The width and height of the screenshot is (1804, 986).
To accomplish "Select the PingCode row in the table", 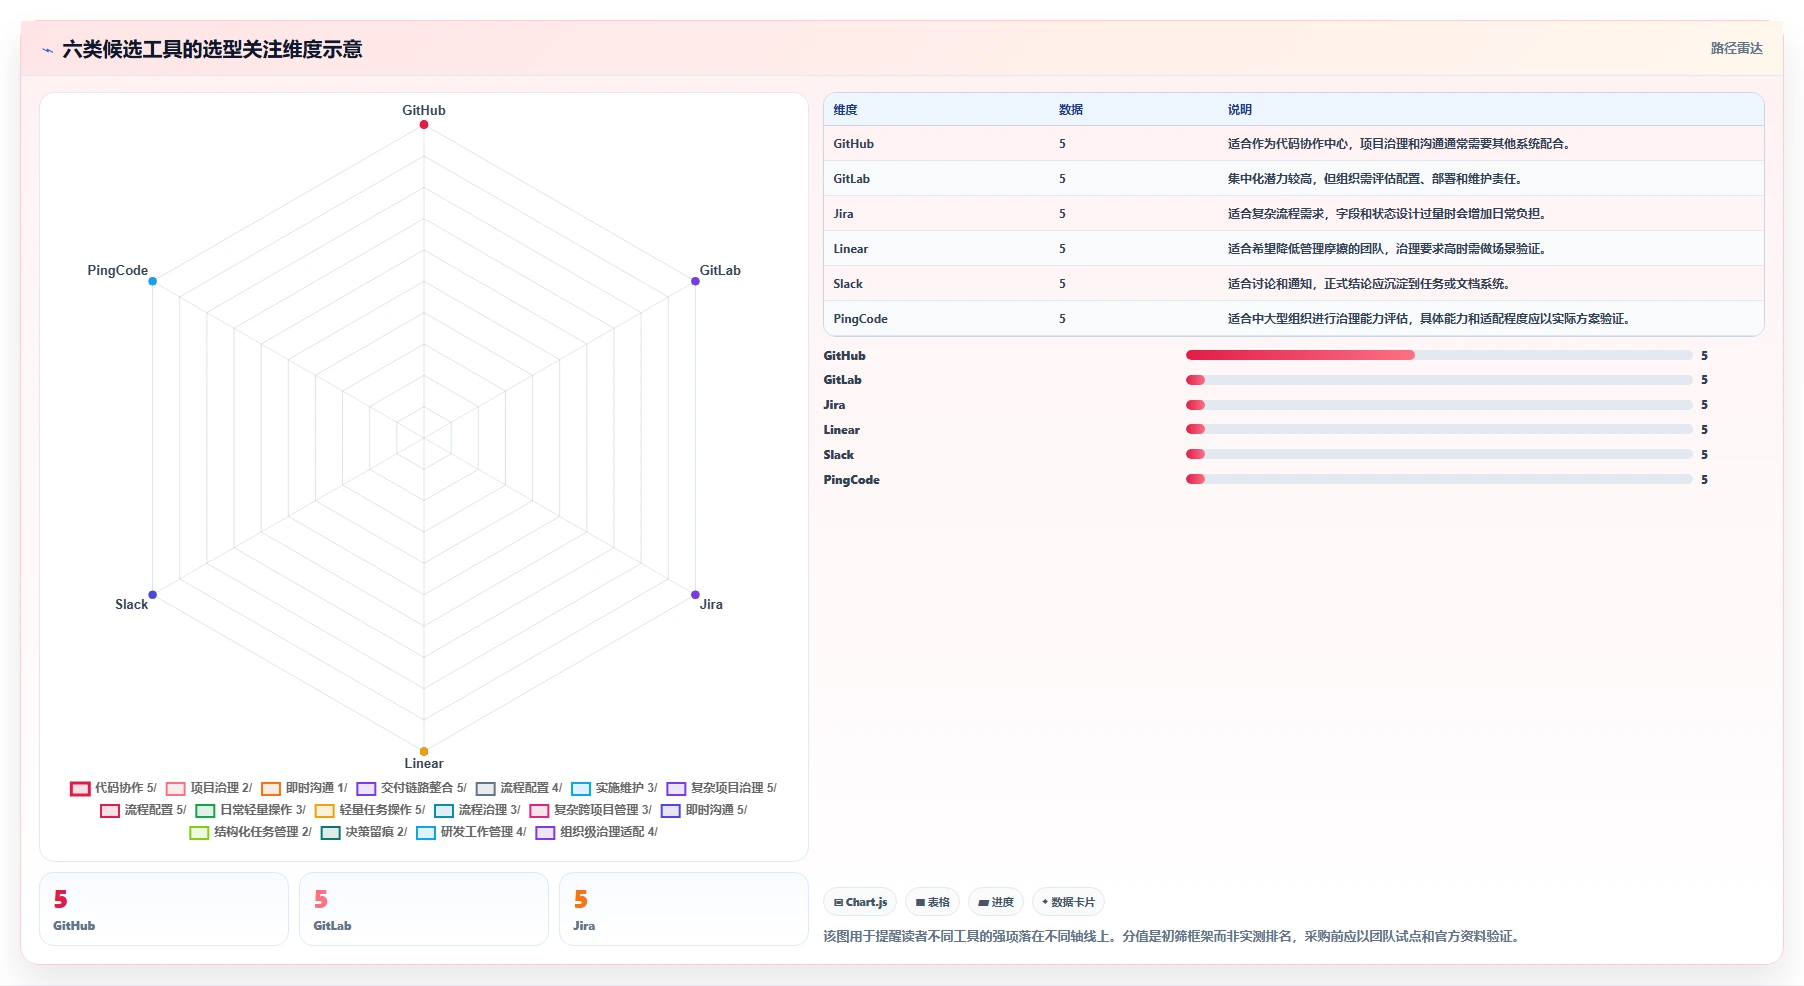I will 1294,319.
